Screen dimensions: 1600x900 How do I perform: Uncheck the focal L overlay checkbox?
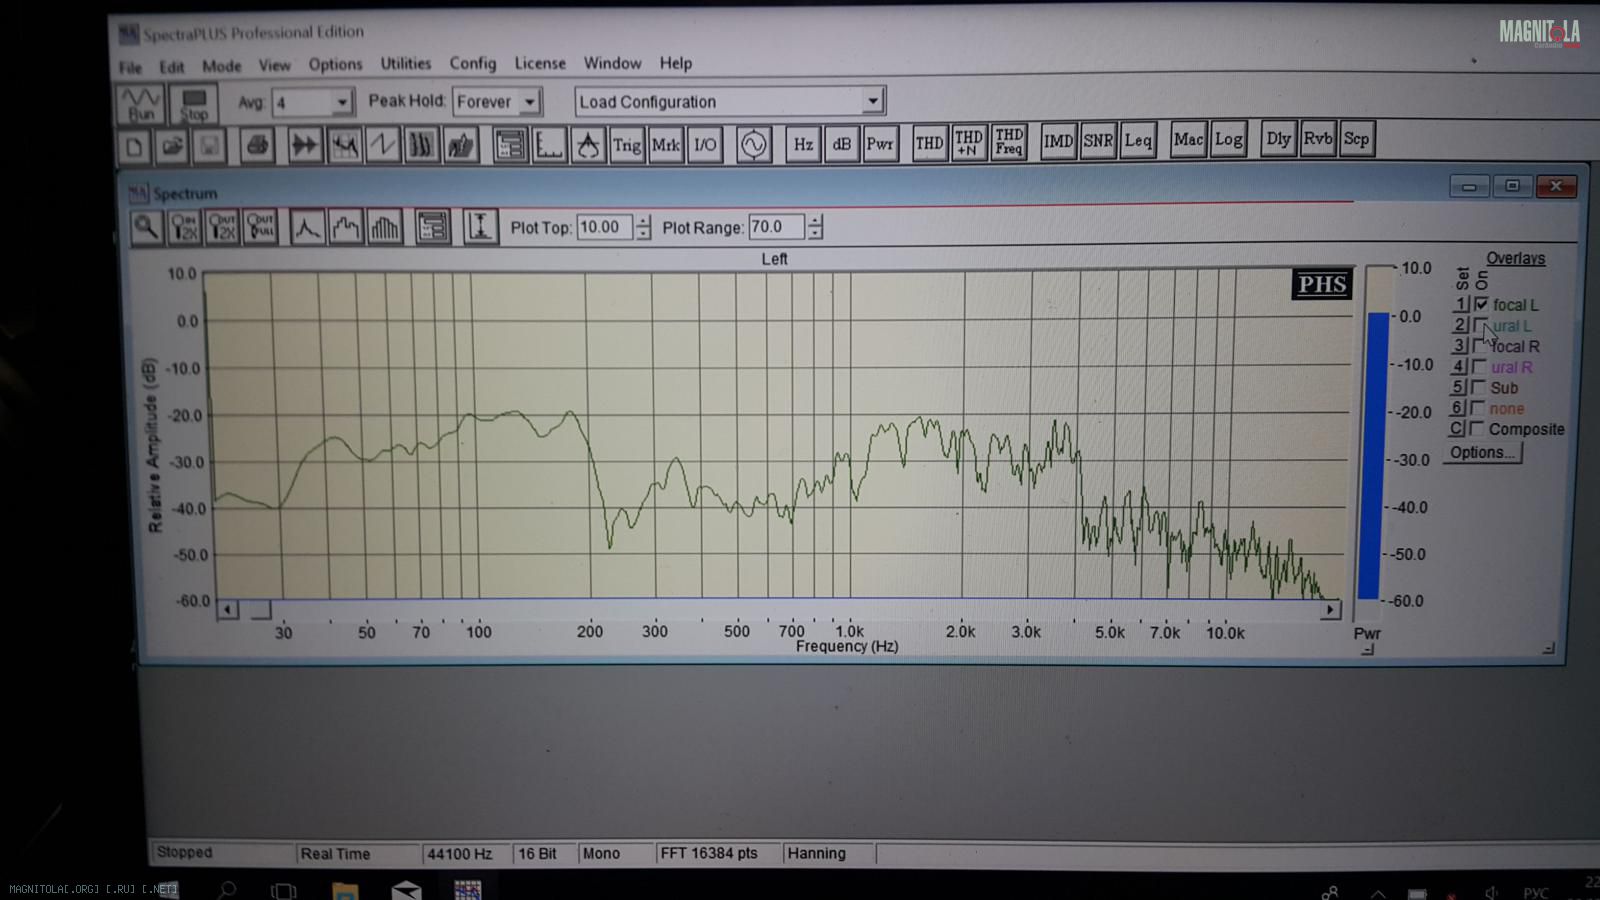[1481, 304]
